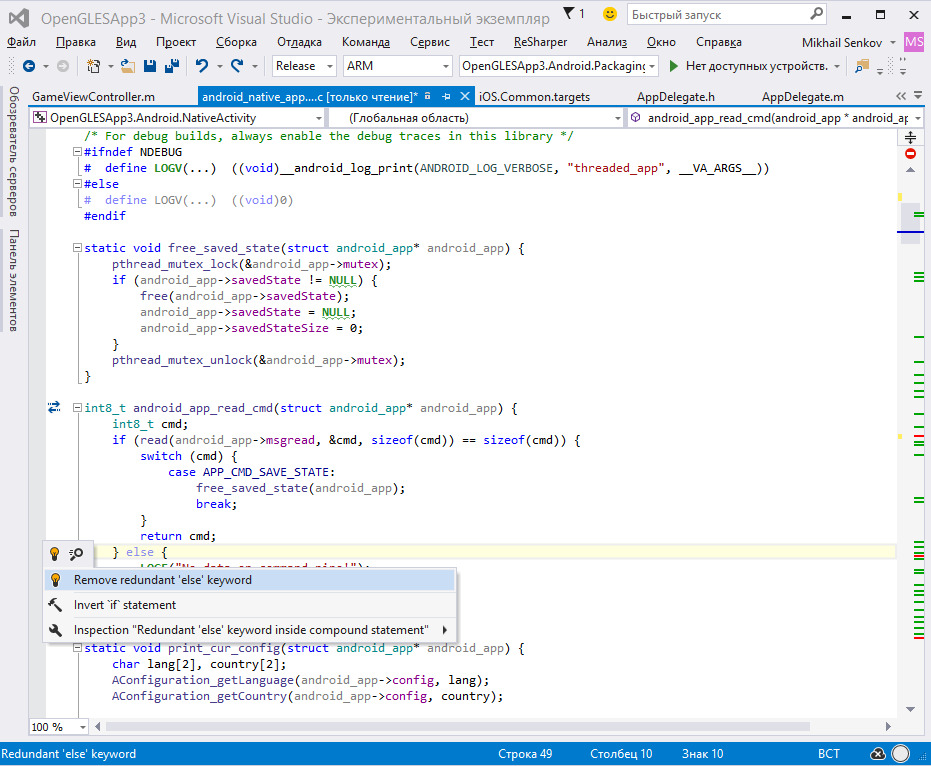Click the Undo arrow icon

click(202, 66)
